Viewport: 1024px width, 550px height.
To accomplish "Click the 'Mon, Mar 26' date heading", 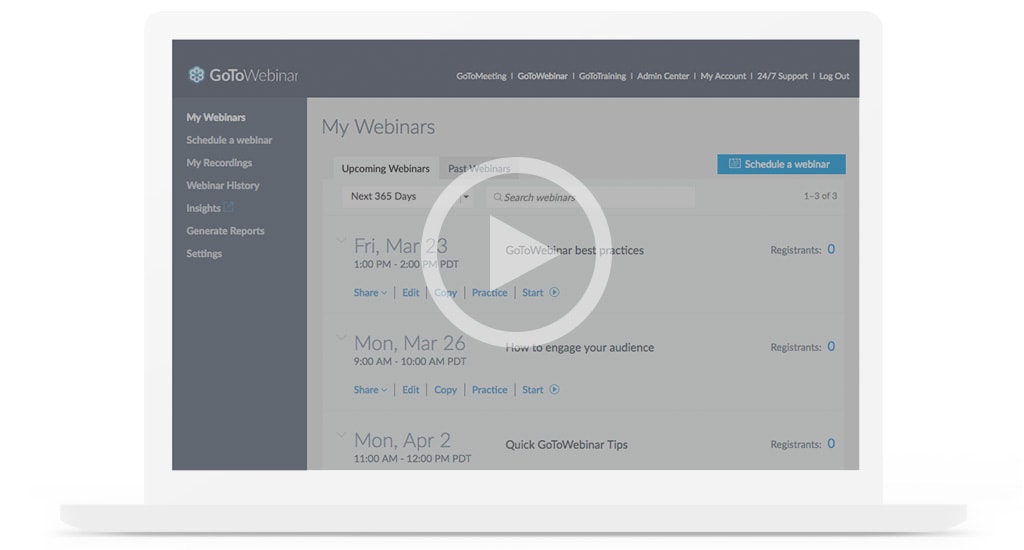I will tap(409, 343).
